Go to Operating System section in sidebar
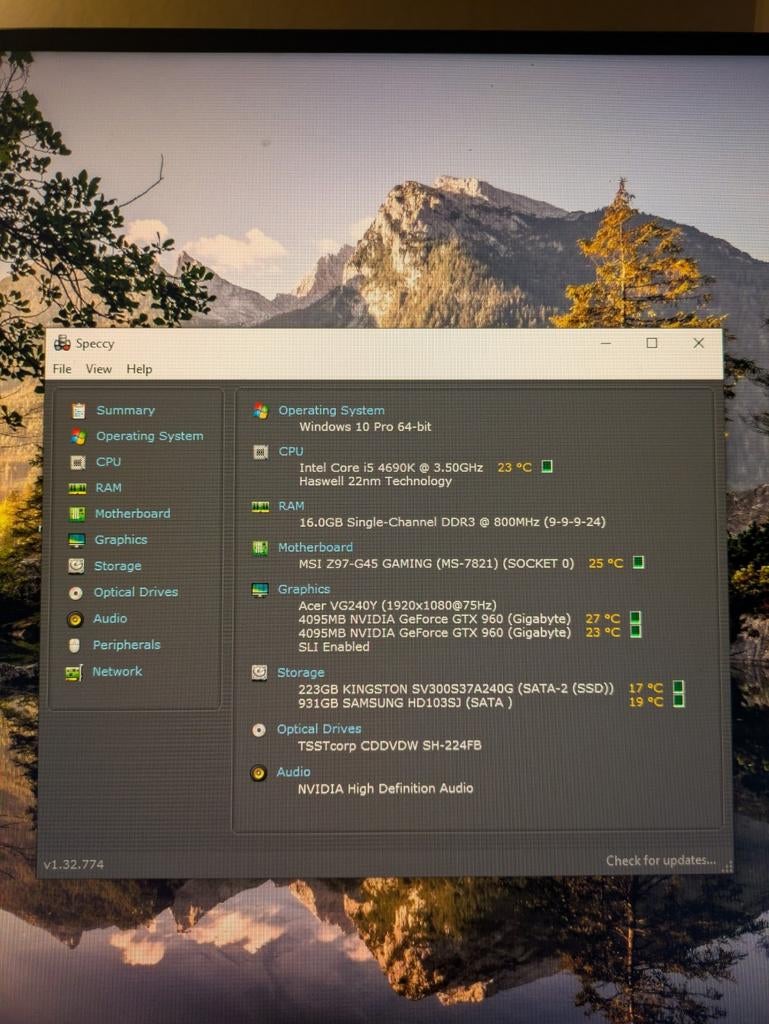Screen dimensions: 769x1024 (149, 436)
